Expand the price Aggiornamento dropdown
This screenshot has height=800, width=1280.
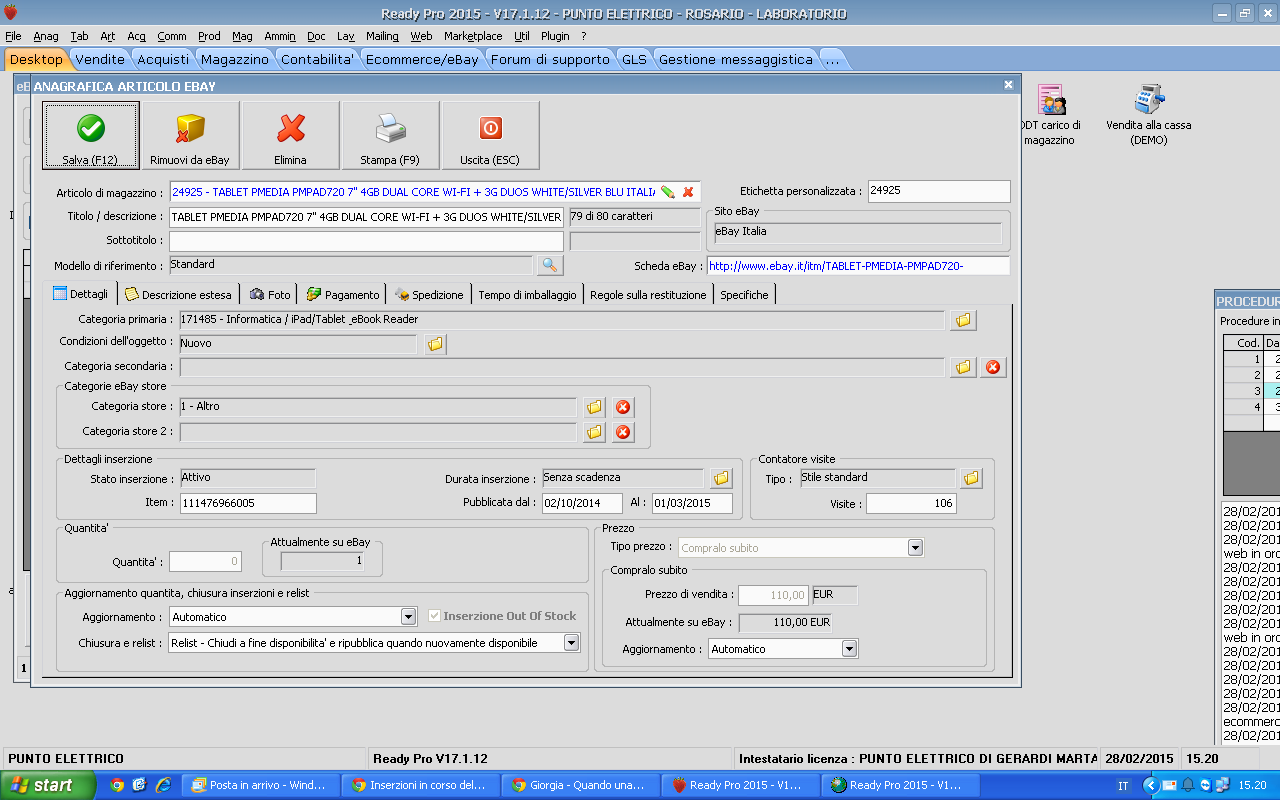tap(849, 649)
